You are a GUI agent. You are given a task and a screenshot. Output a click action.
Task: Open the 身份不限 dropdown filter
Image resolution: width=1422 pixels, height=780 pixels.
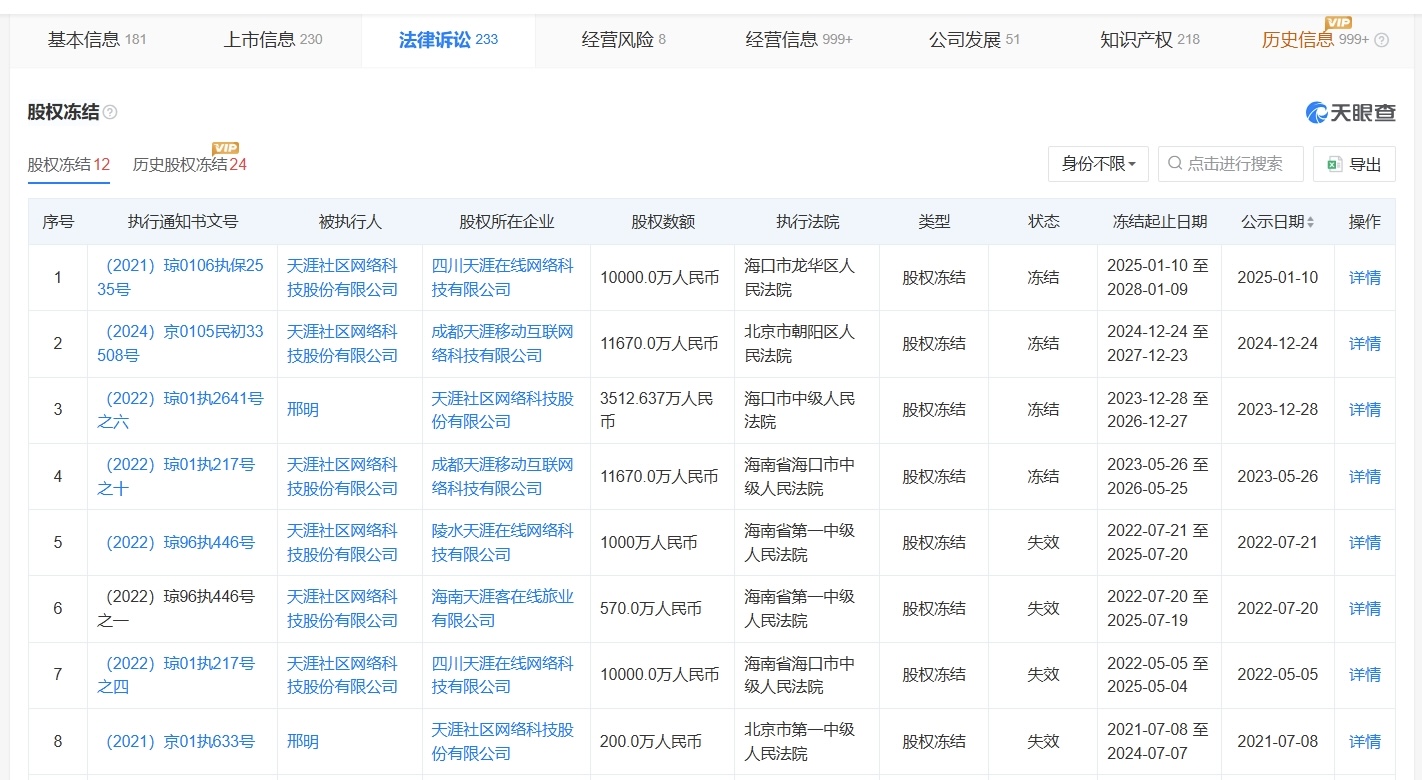coord(1098,164)
